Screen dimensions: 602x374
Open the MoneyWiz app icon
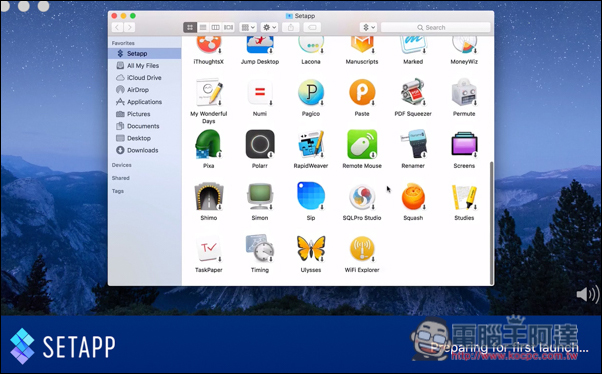point(464,45)
